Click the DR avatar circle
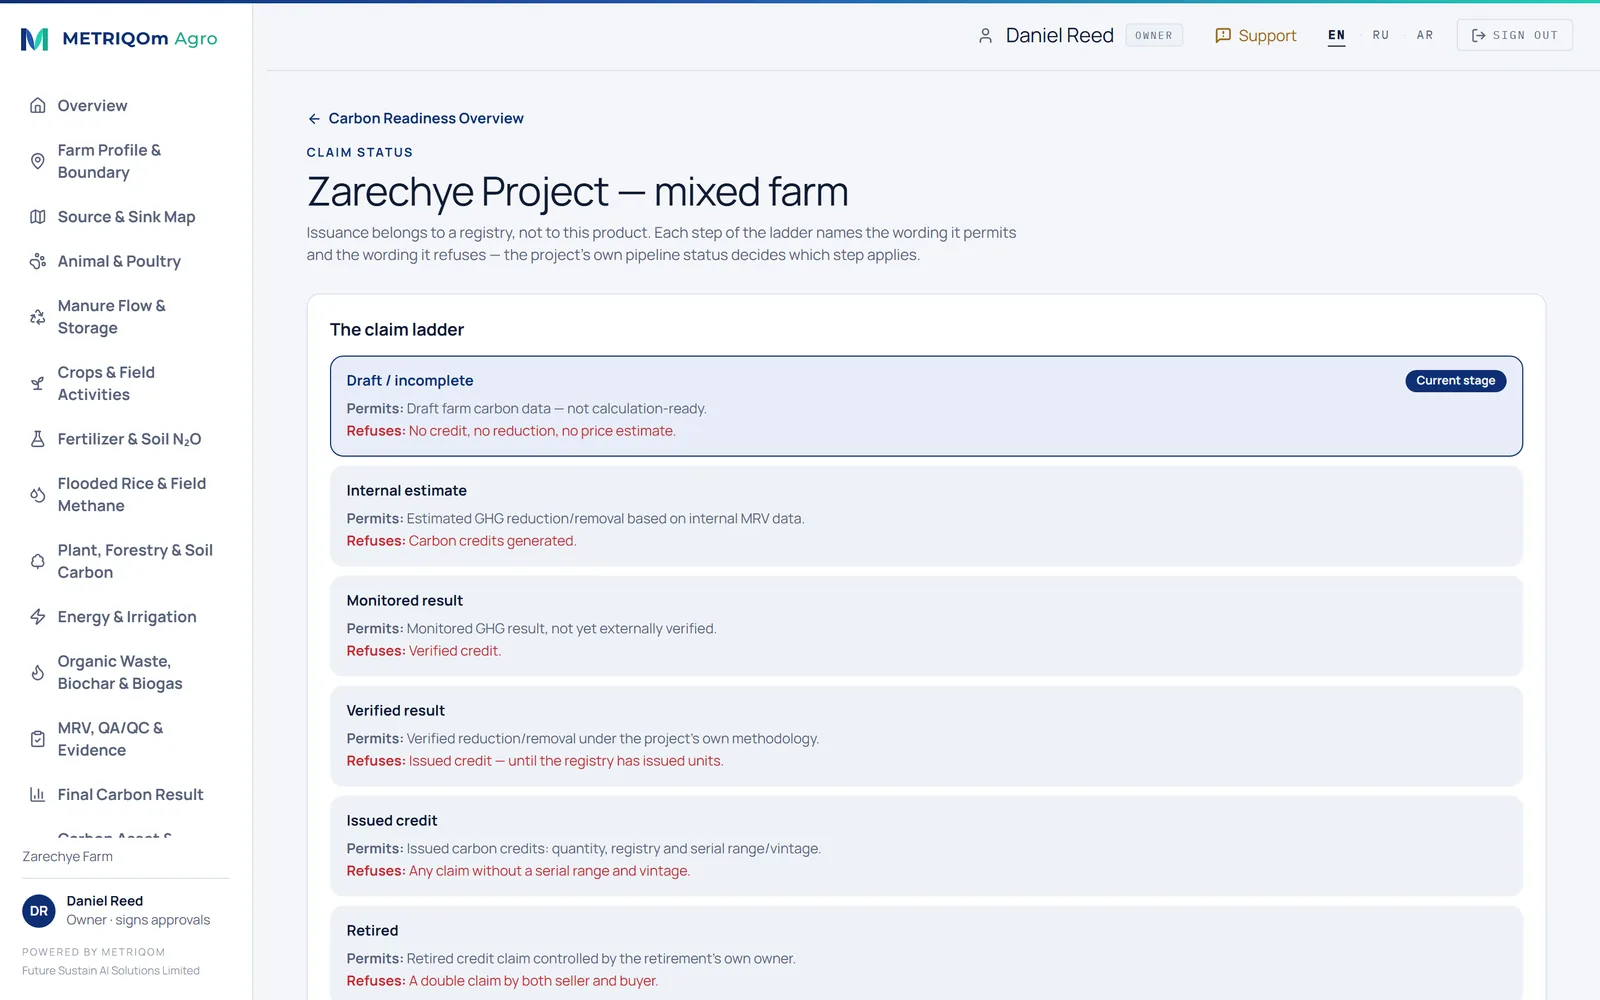 (x=39, y=911)
